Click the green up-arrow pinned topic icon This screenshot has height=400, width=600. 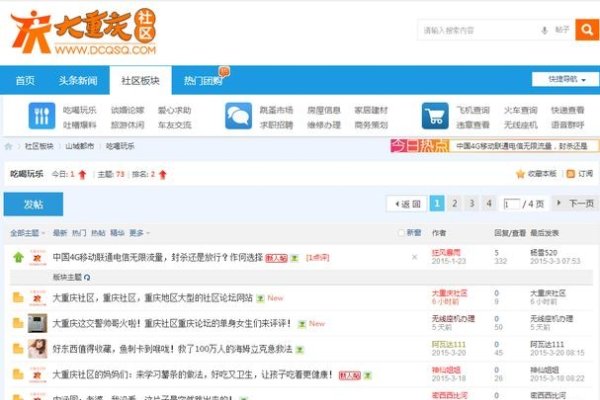coord(18,257)
